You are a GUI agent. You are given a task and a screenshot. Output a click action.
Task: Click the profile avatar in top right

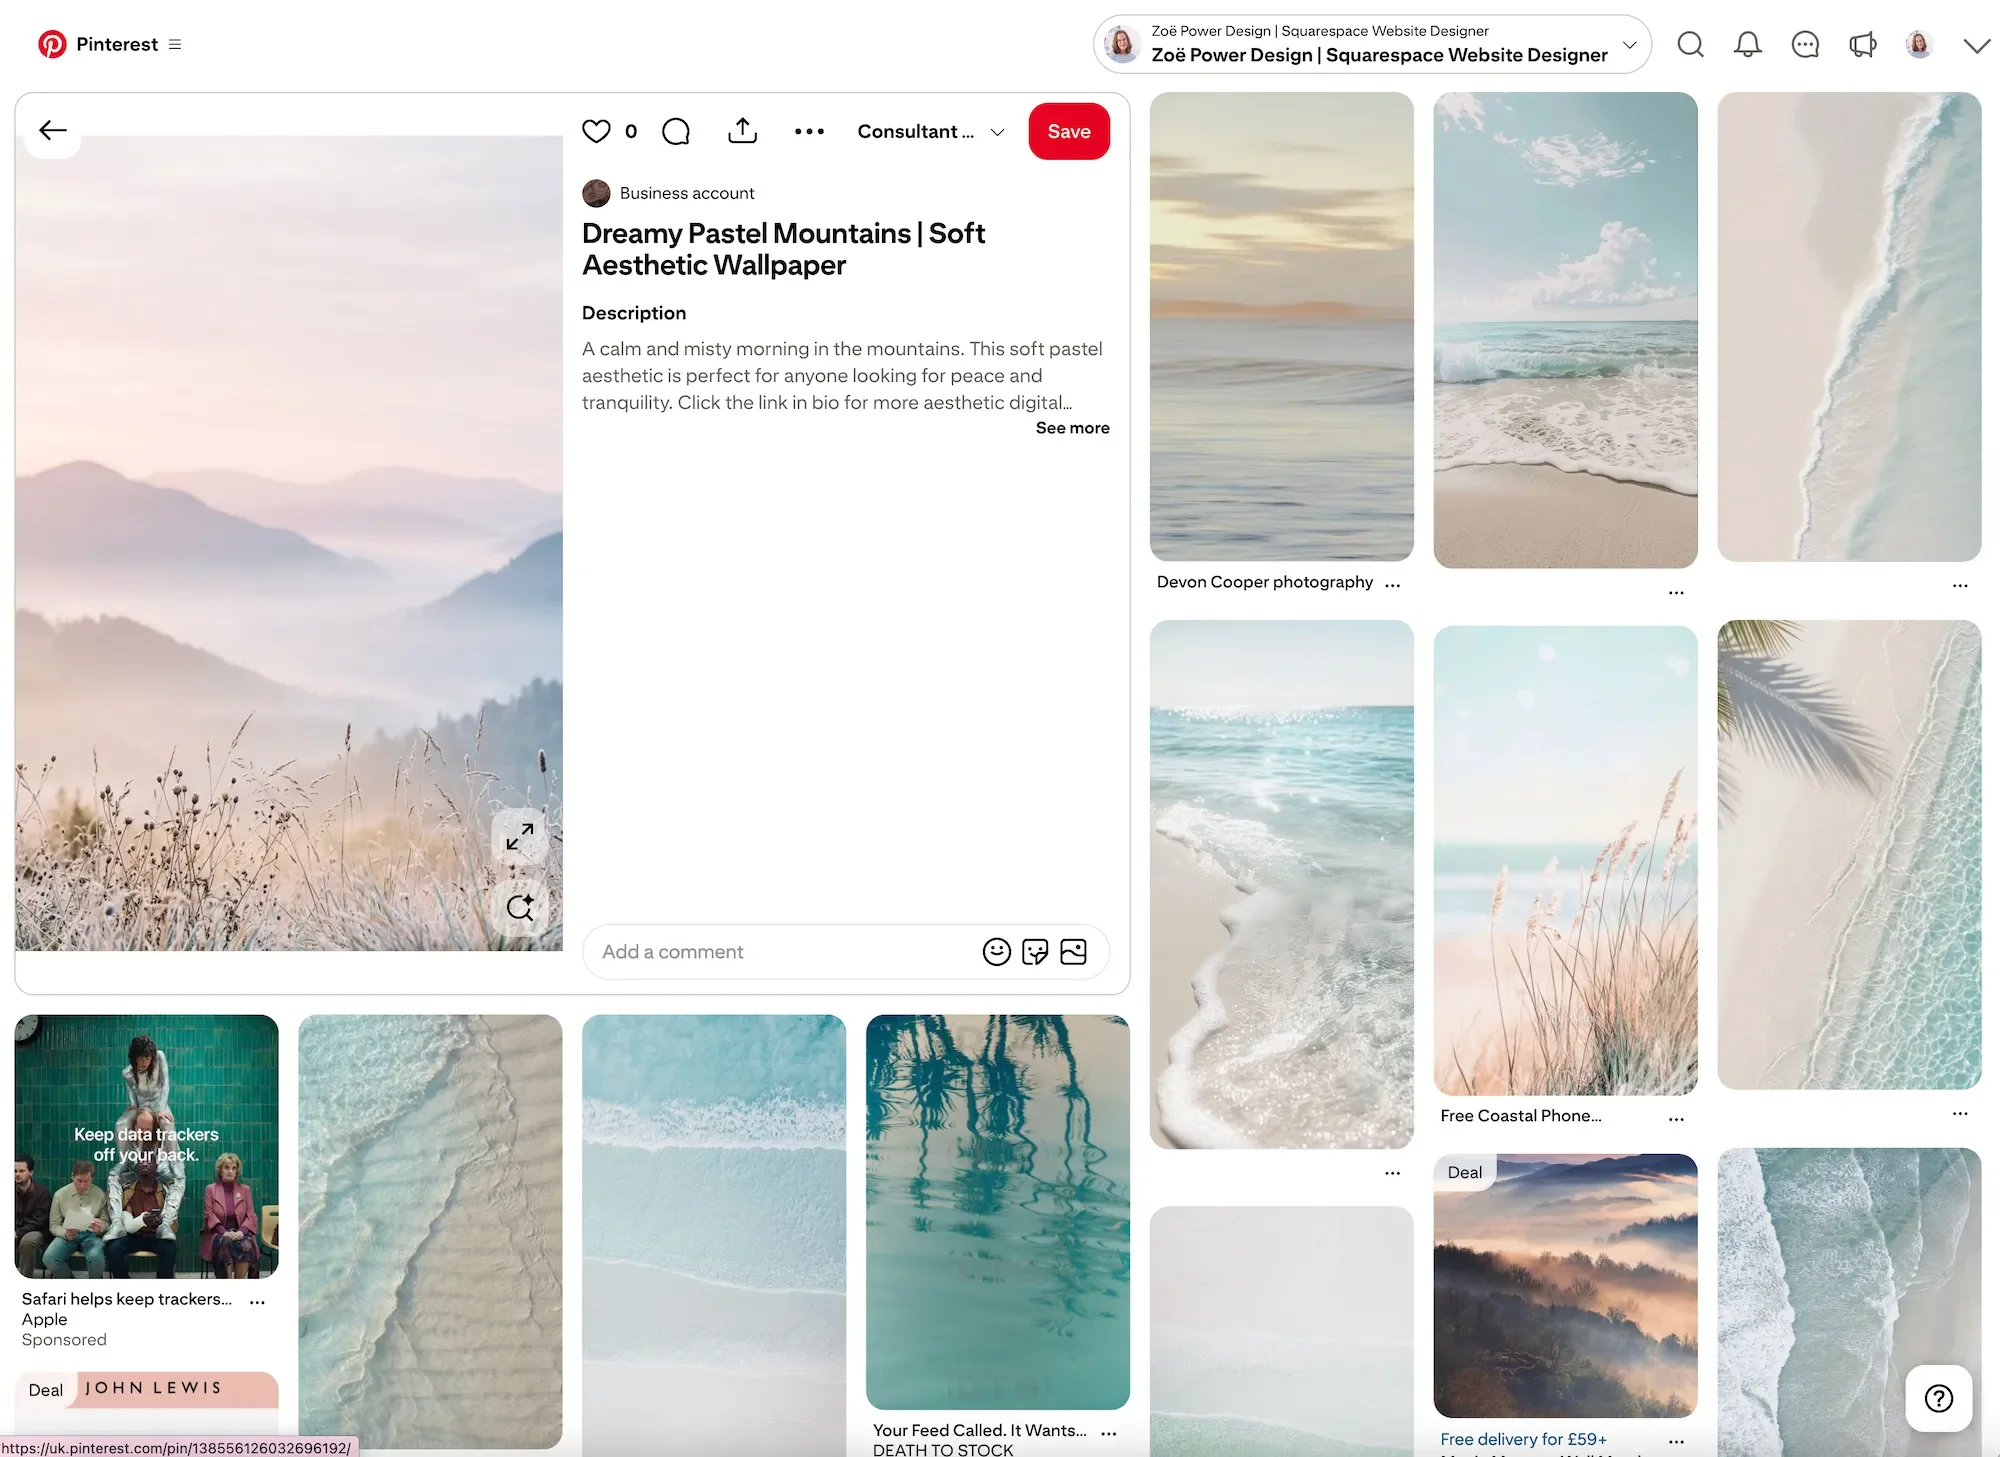(1919, 44)
